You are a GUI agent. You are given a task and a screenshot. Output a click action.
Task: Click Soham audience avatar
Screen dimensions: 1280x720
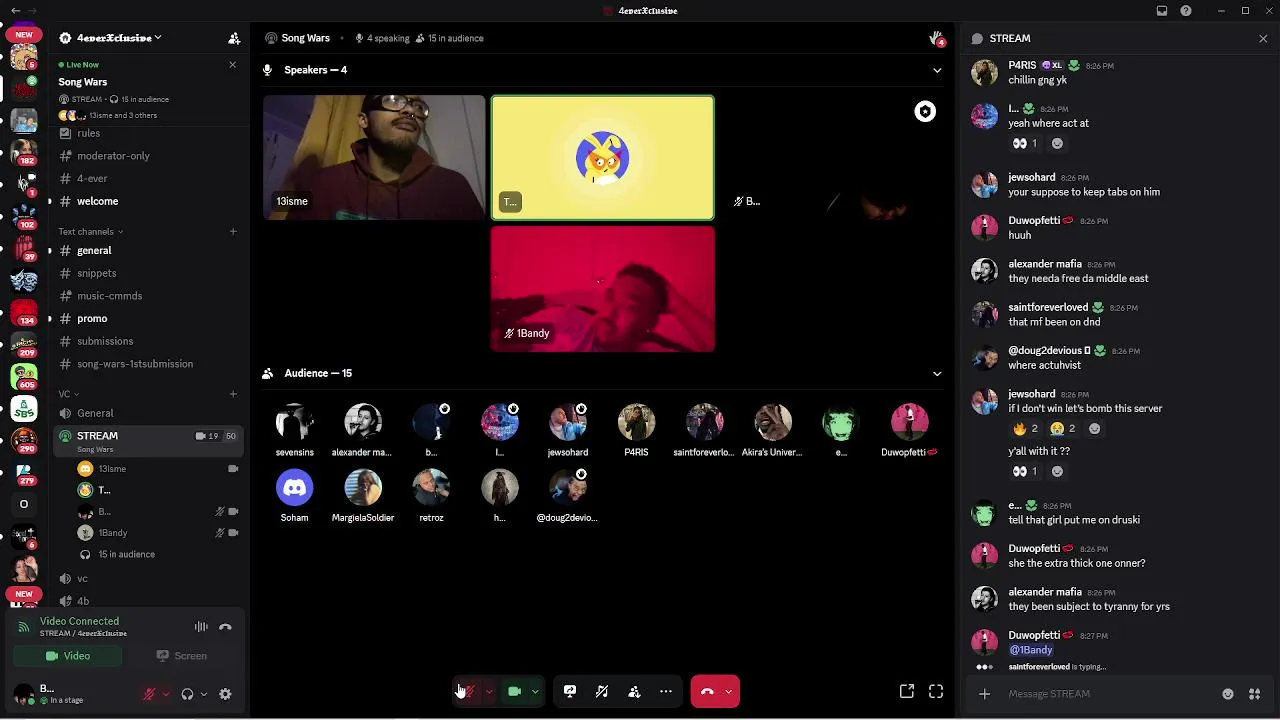[294, 488]
